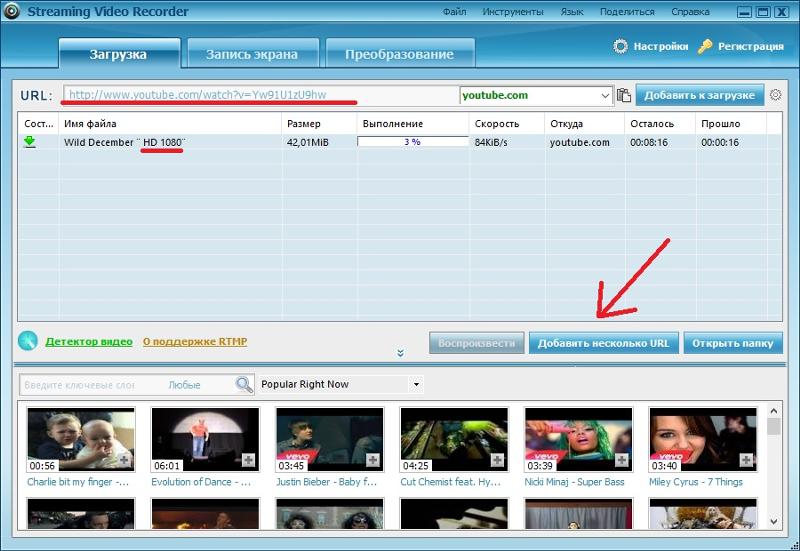
Task: Click the green download status arrow
Action: (30, 142)
